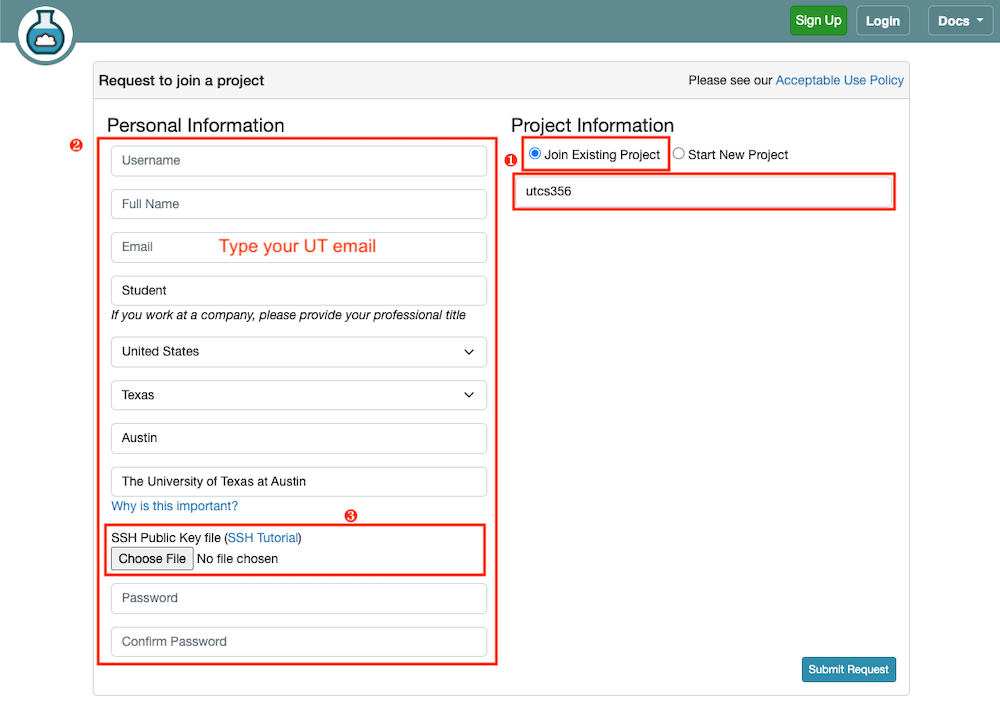Screen dimensions: 1000x705
Task: Click the green Sign Up button
Action: (818, 20)
